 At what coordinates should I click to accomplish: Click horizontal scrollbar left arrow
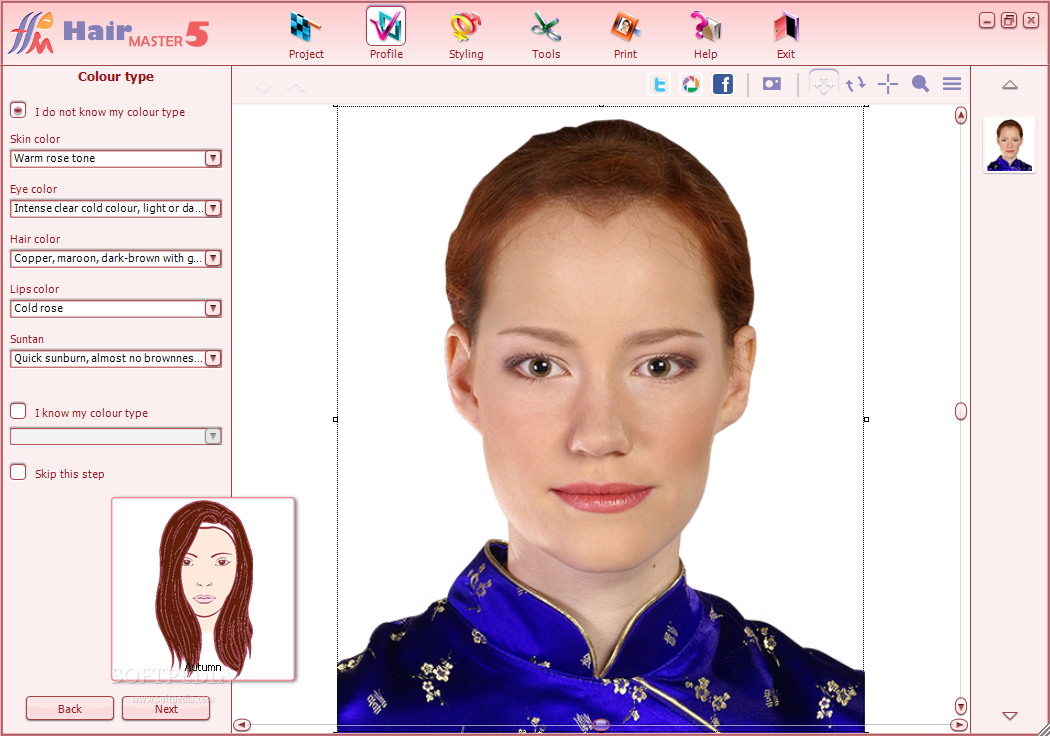click(x=242, y=725)
